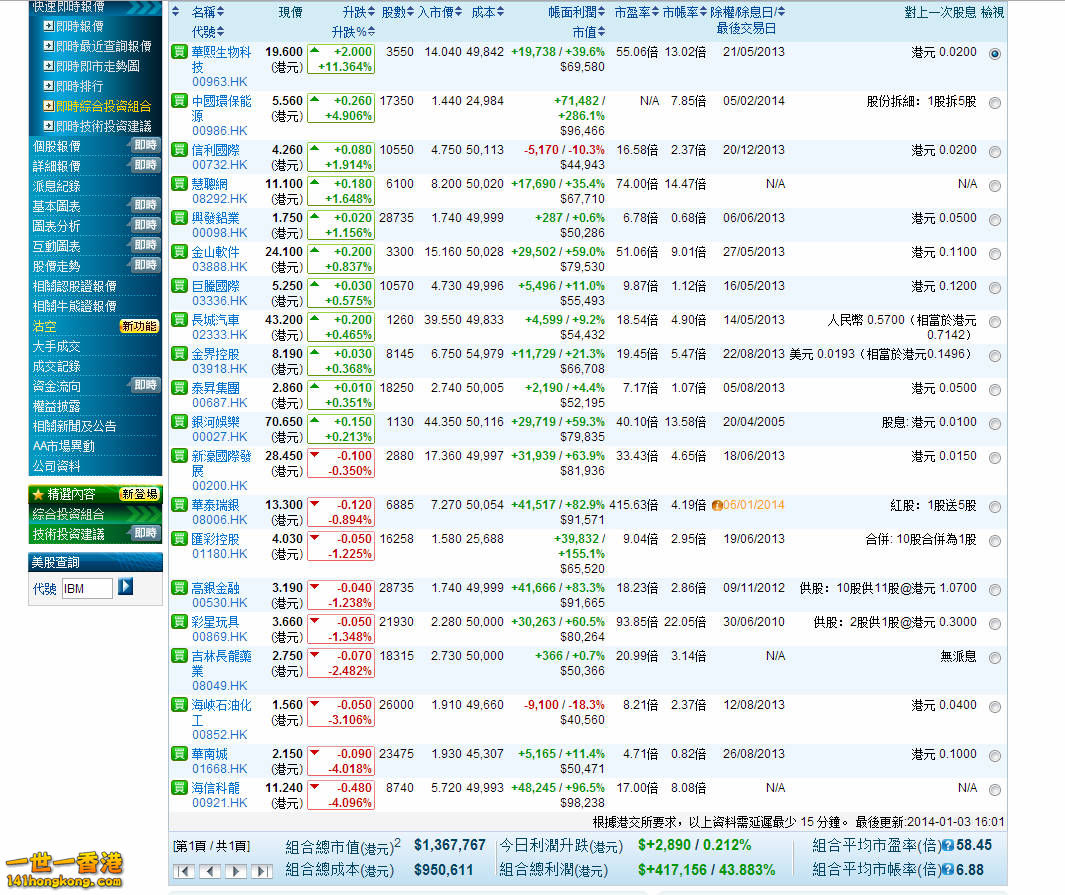Select the radio button for 金山軟件 row
The image size is (1065, 895).
pos(995,253)
